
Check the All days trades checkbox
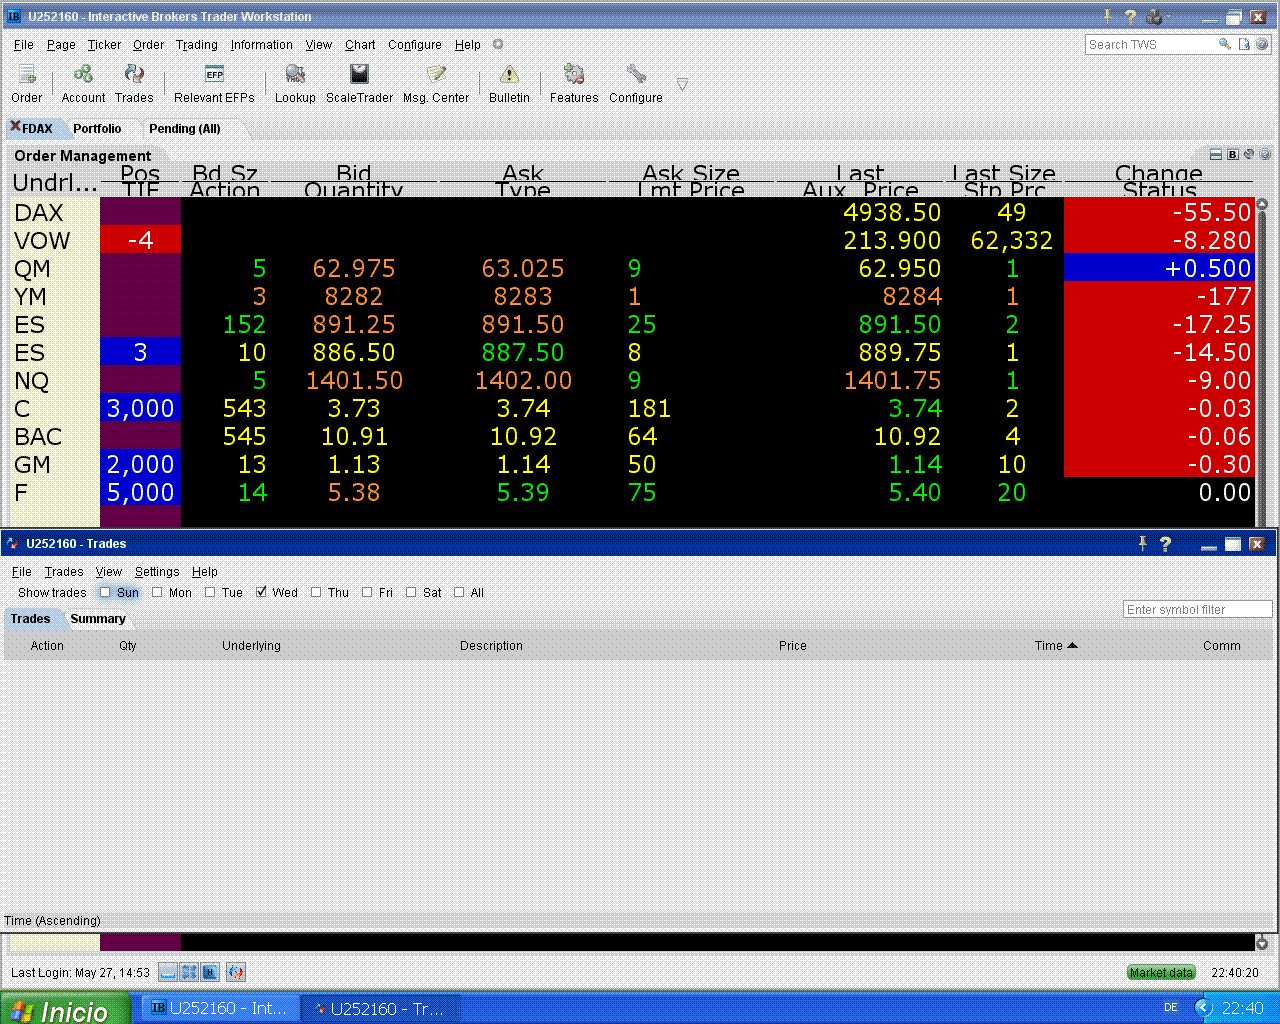point(459,592)
